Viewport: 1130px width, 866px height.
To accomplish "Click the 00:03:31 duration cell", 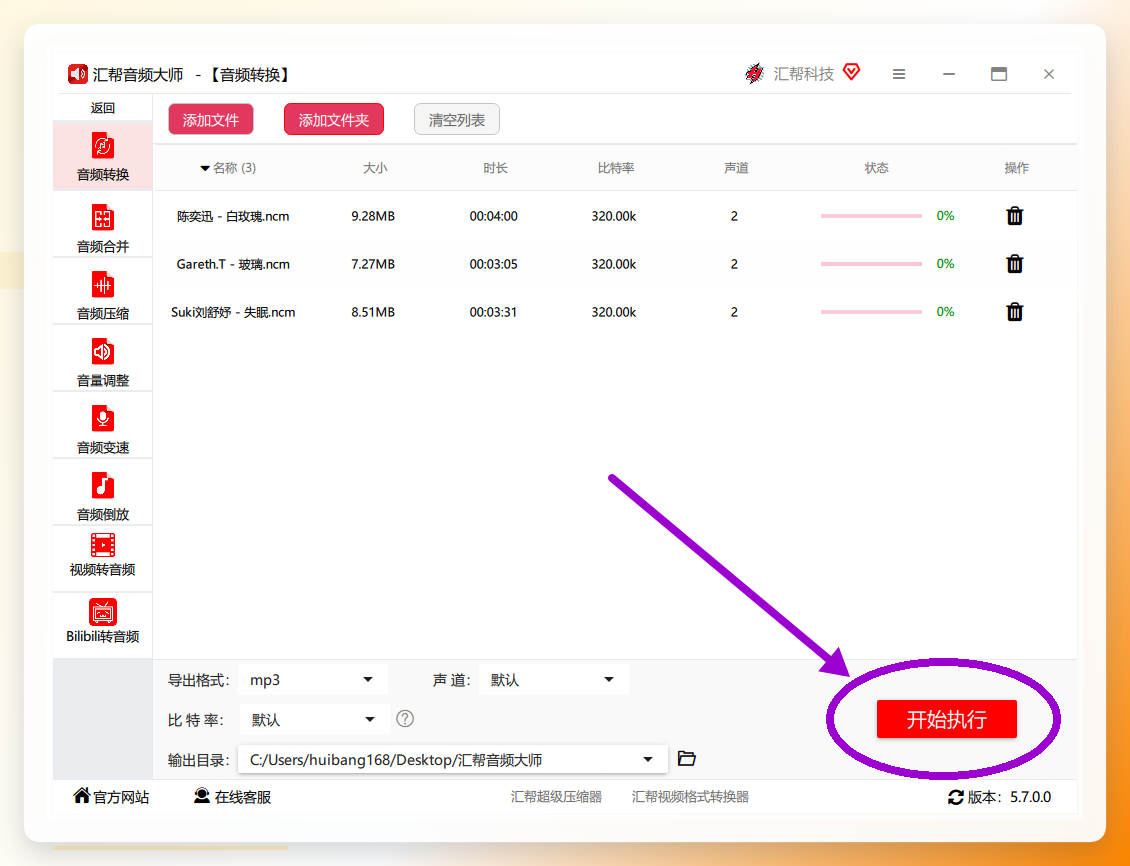I will point(494,312).
